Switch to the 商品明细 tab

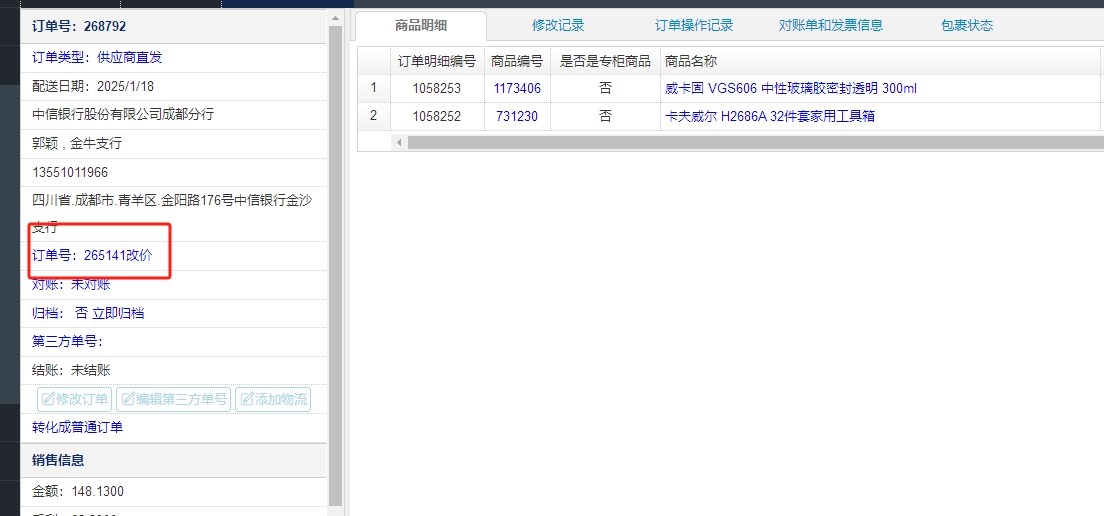click(x=421, y=25)
